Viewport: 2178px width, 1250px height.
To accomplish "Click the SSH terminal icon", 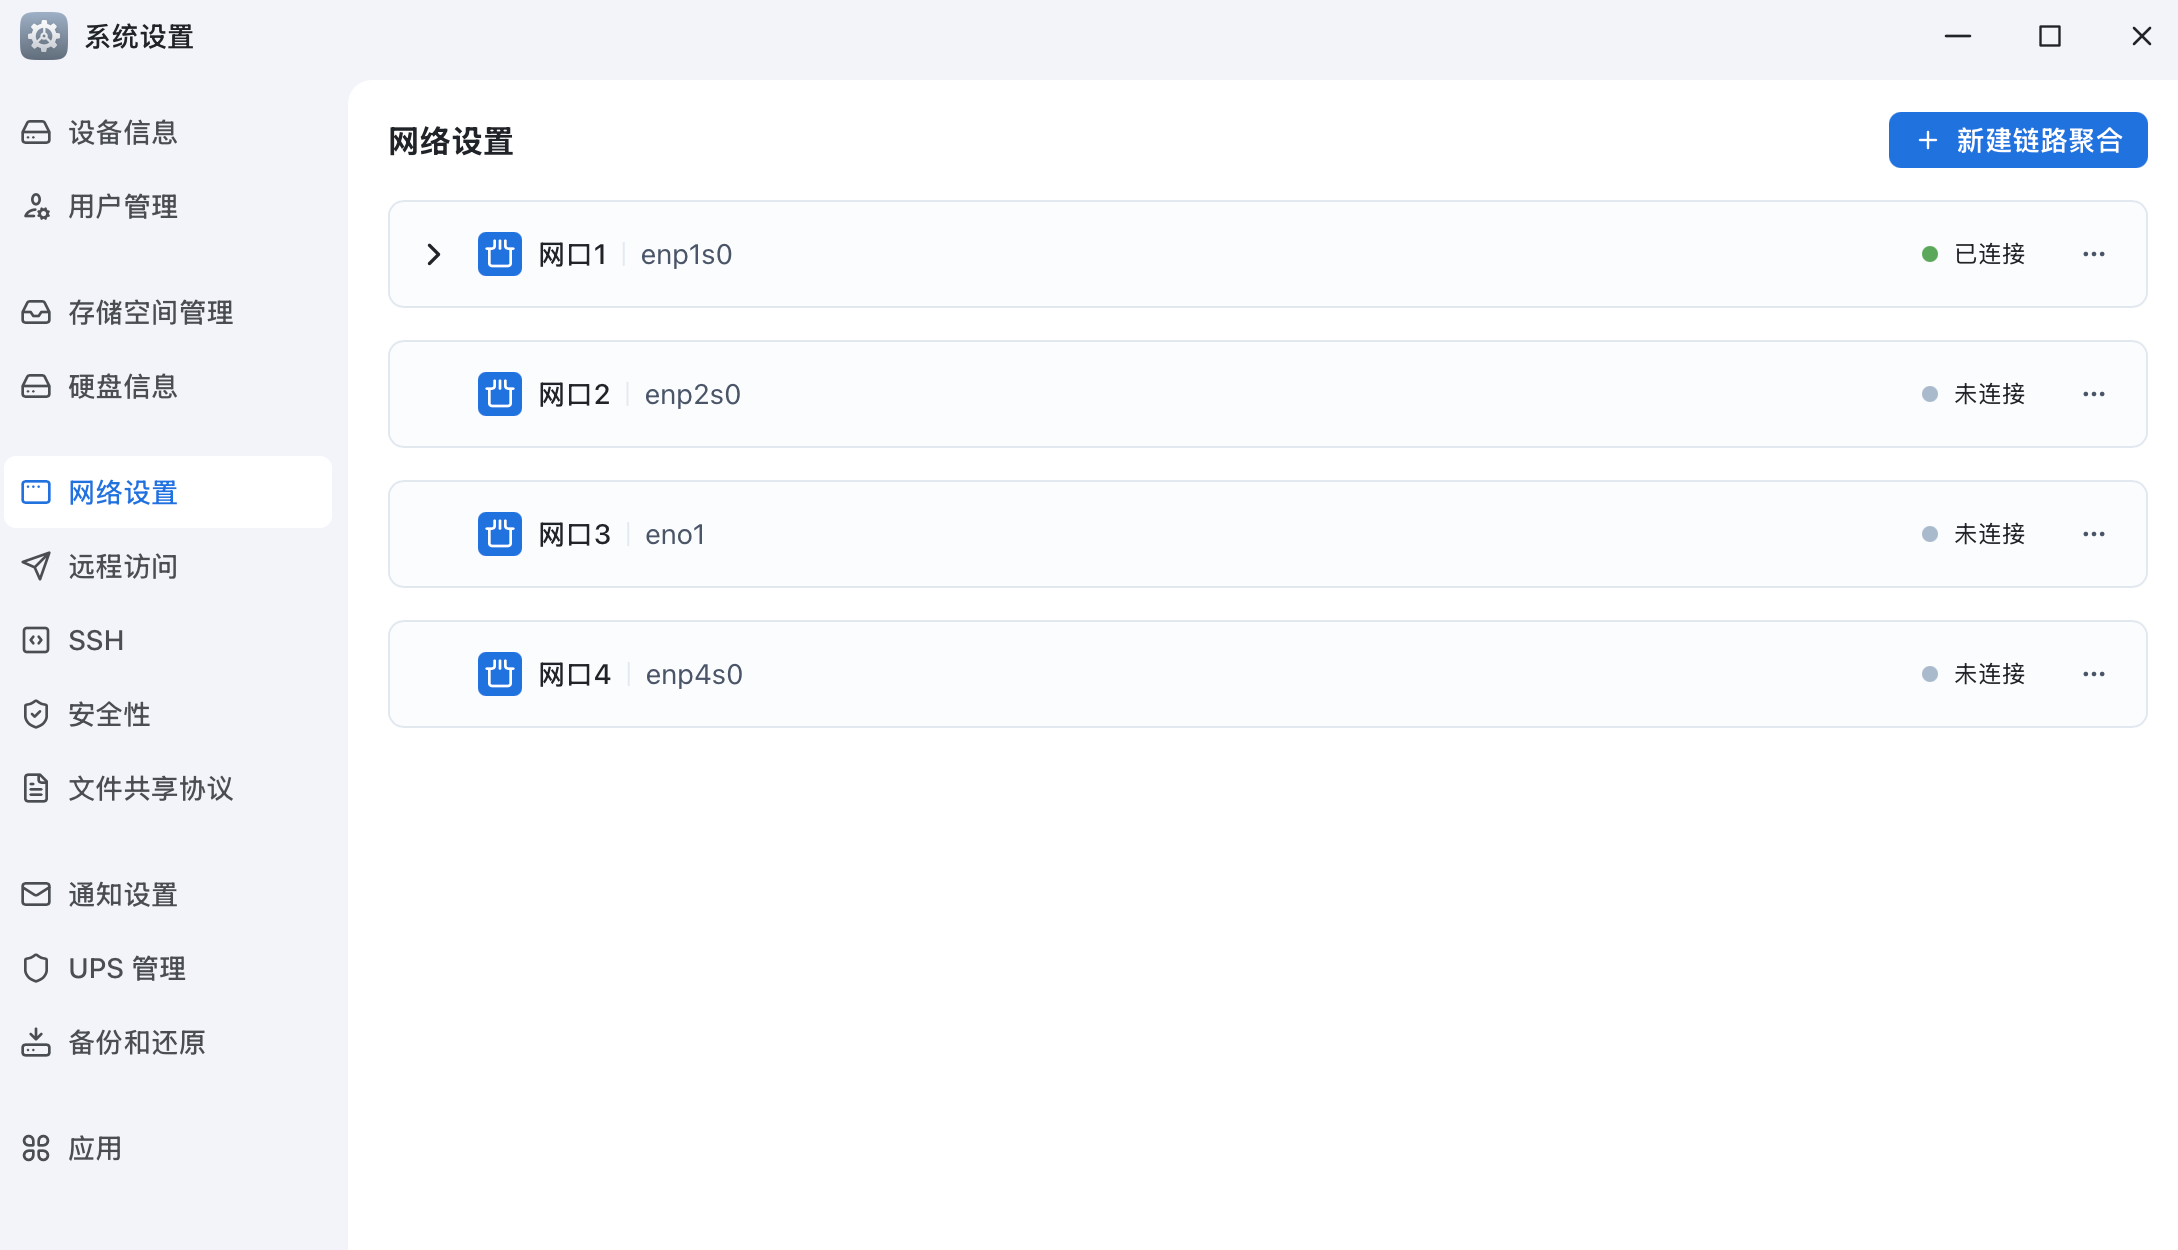I will (x=36, y=640).
